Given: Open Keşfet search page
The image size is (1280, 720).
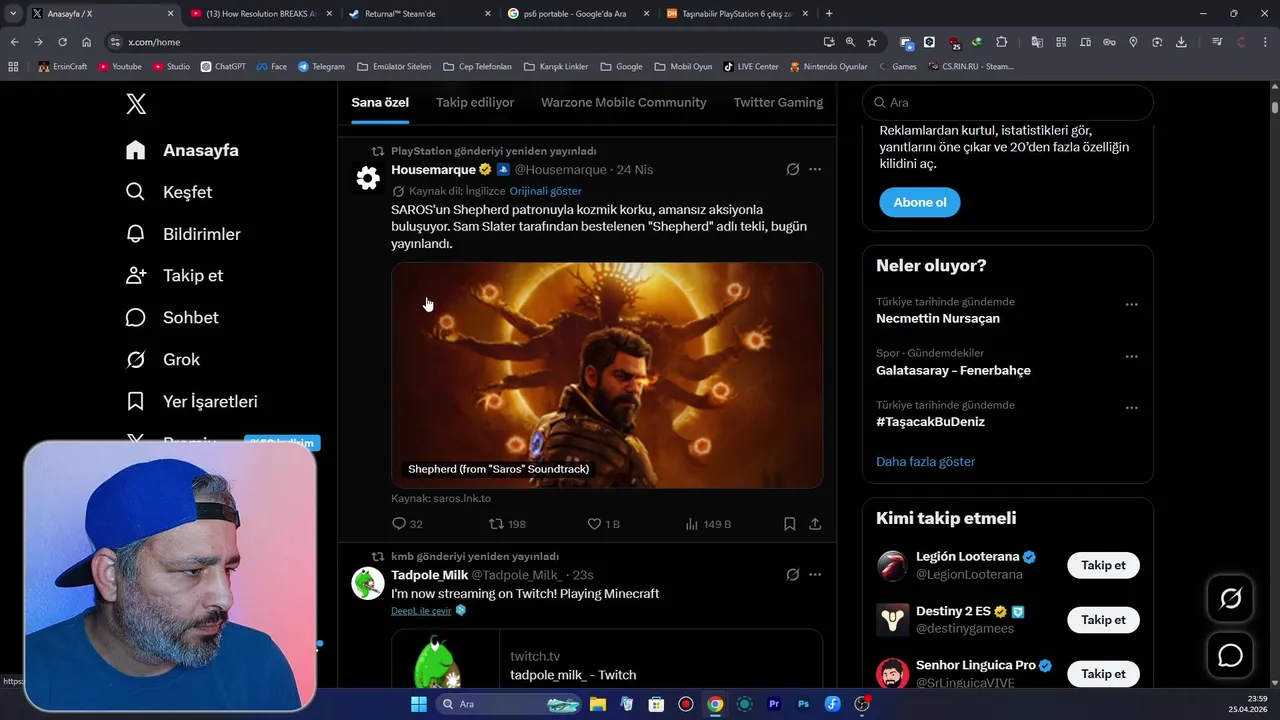Looking at the screenshot, I should click(169, 192).
